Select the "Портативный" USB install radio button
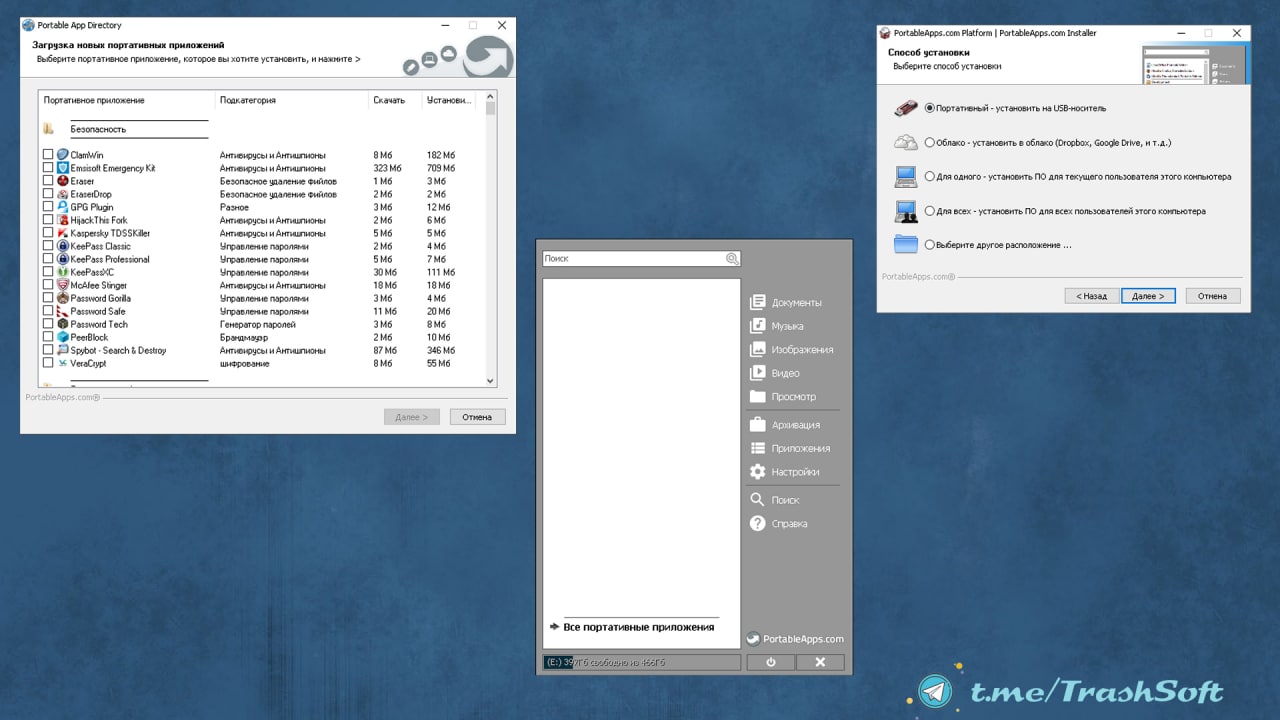 pos(930,108)
